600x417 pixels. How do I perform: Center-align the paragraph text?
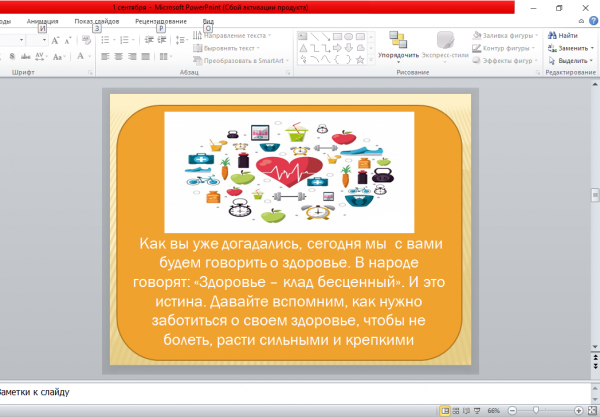point(118,57)
